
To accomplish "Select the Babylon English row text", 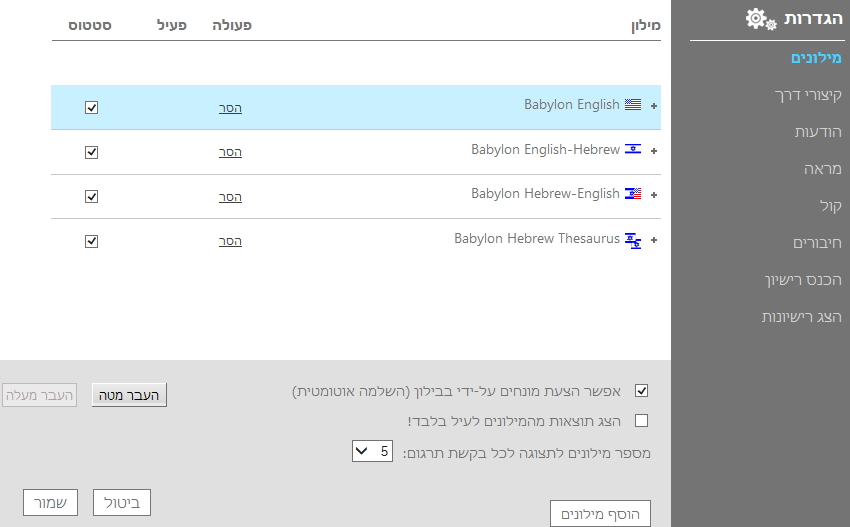I will pyautogui.click(x=571, y=105).
